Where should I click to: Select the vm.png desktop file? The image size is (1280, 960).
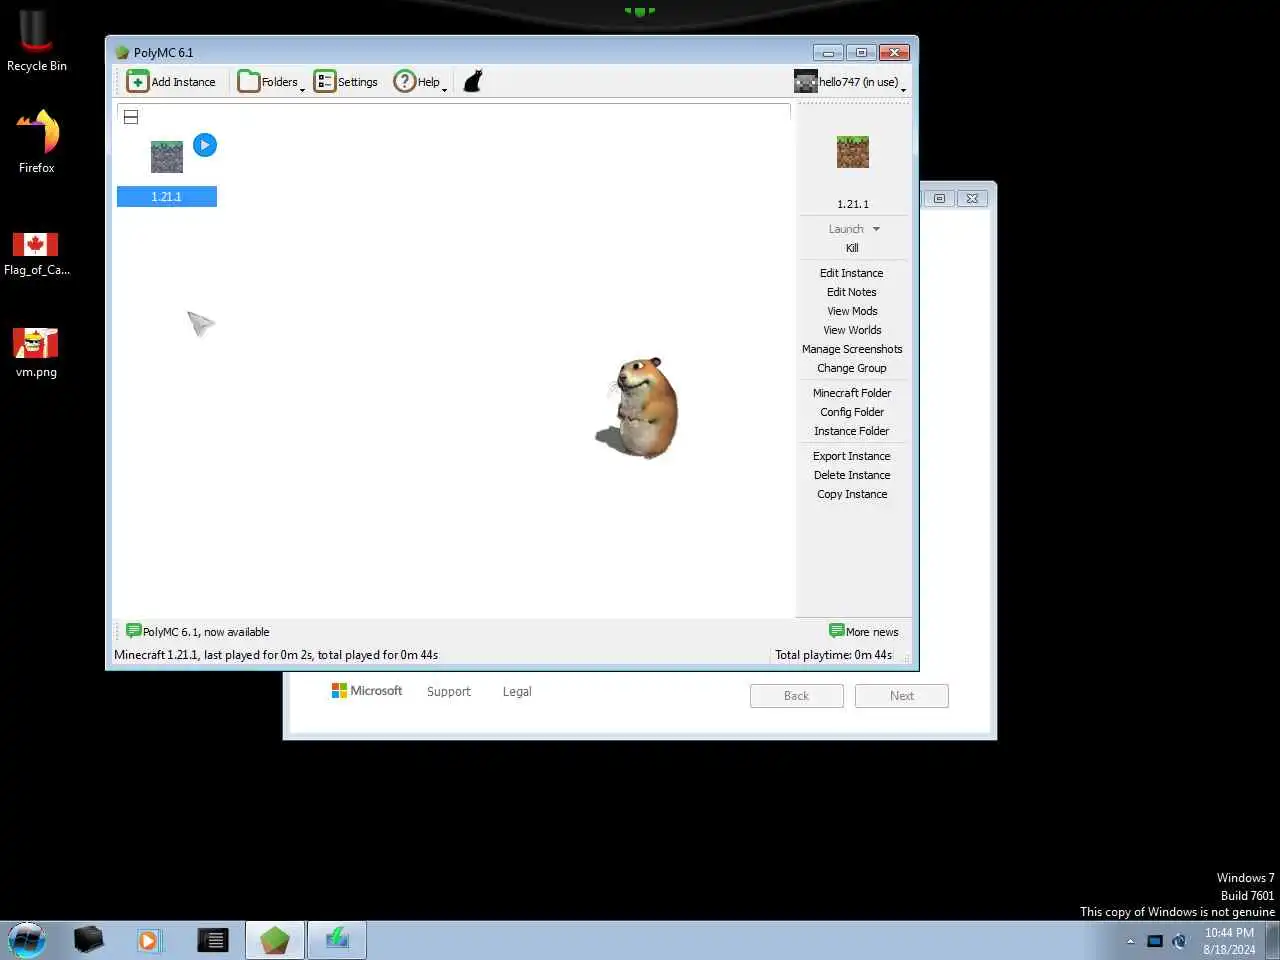pyautogui.click(x=36, y=353)
